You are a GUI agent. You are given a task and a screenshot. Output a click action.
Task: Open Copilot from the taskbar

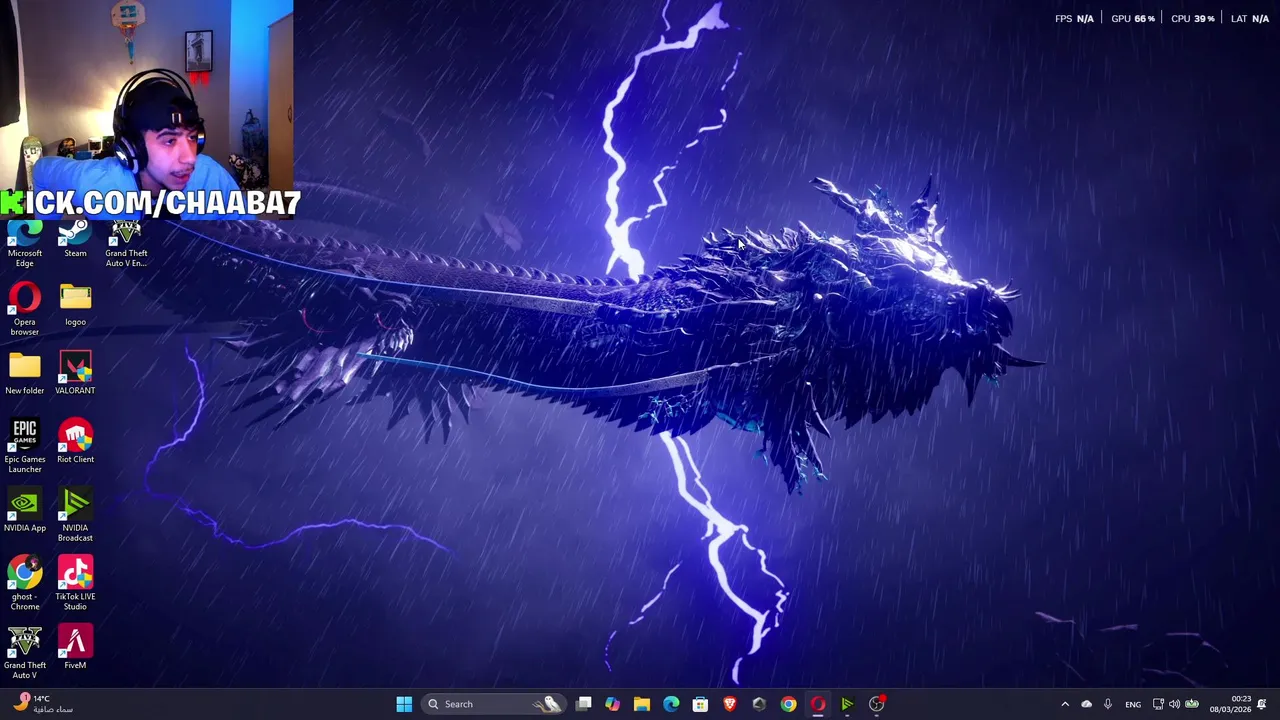613,704
